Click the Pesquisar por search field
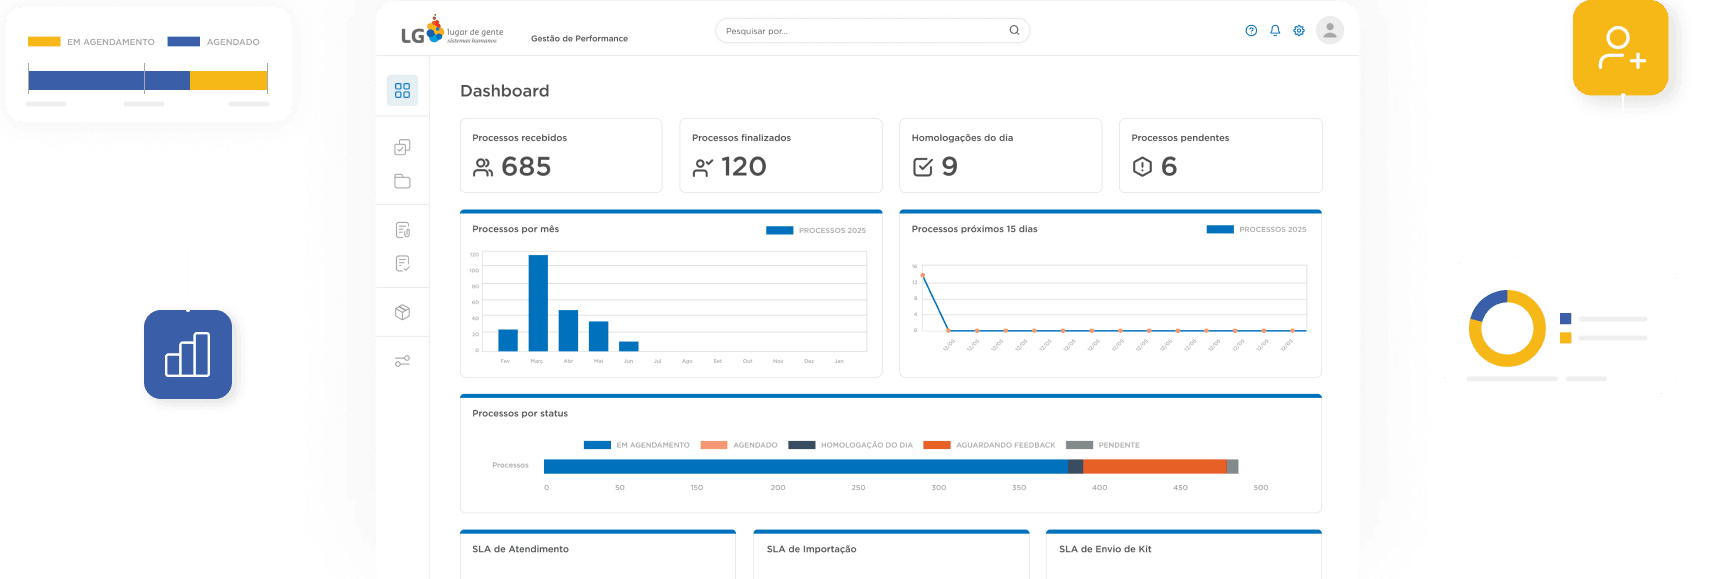 tap(860, 31)
